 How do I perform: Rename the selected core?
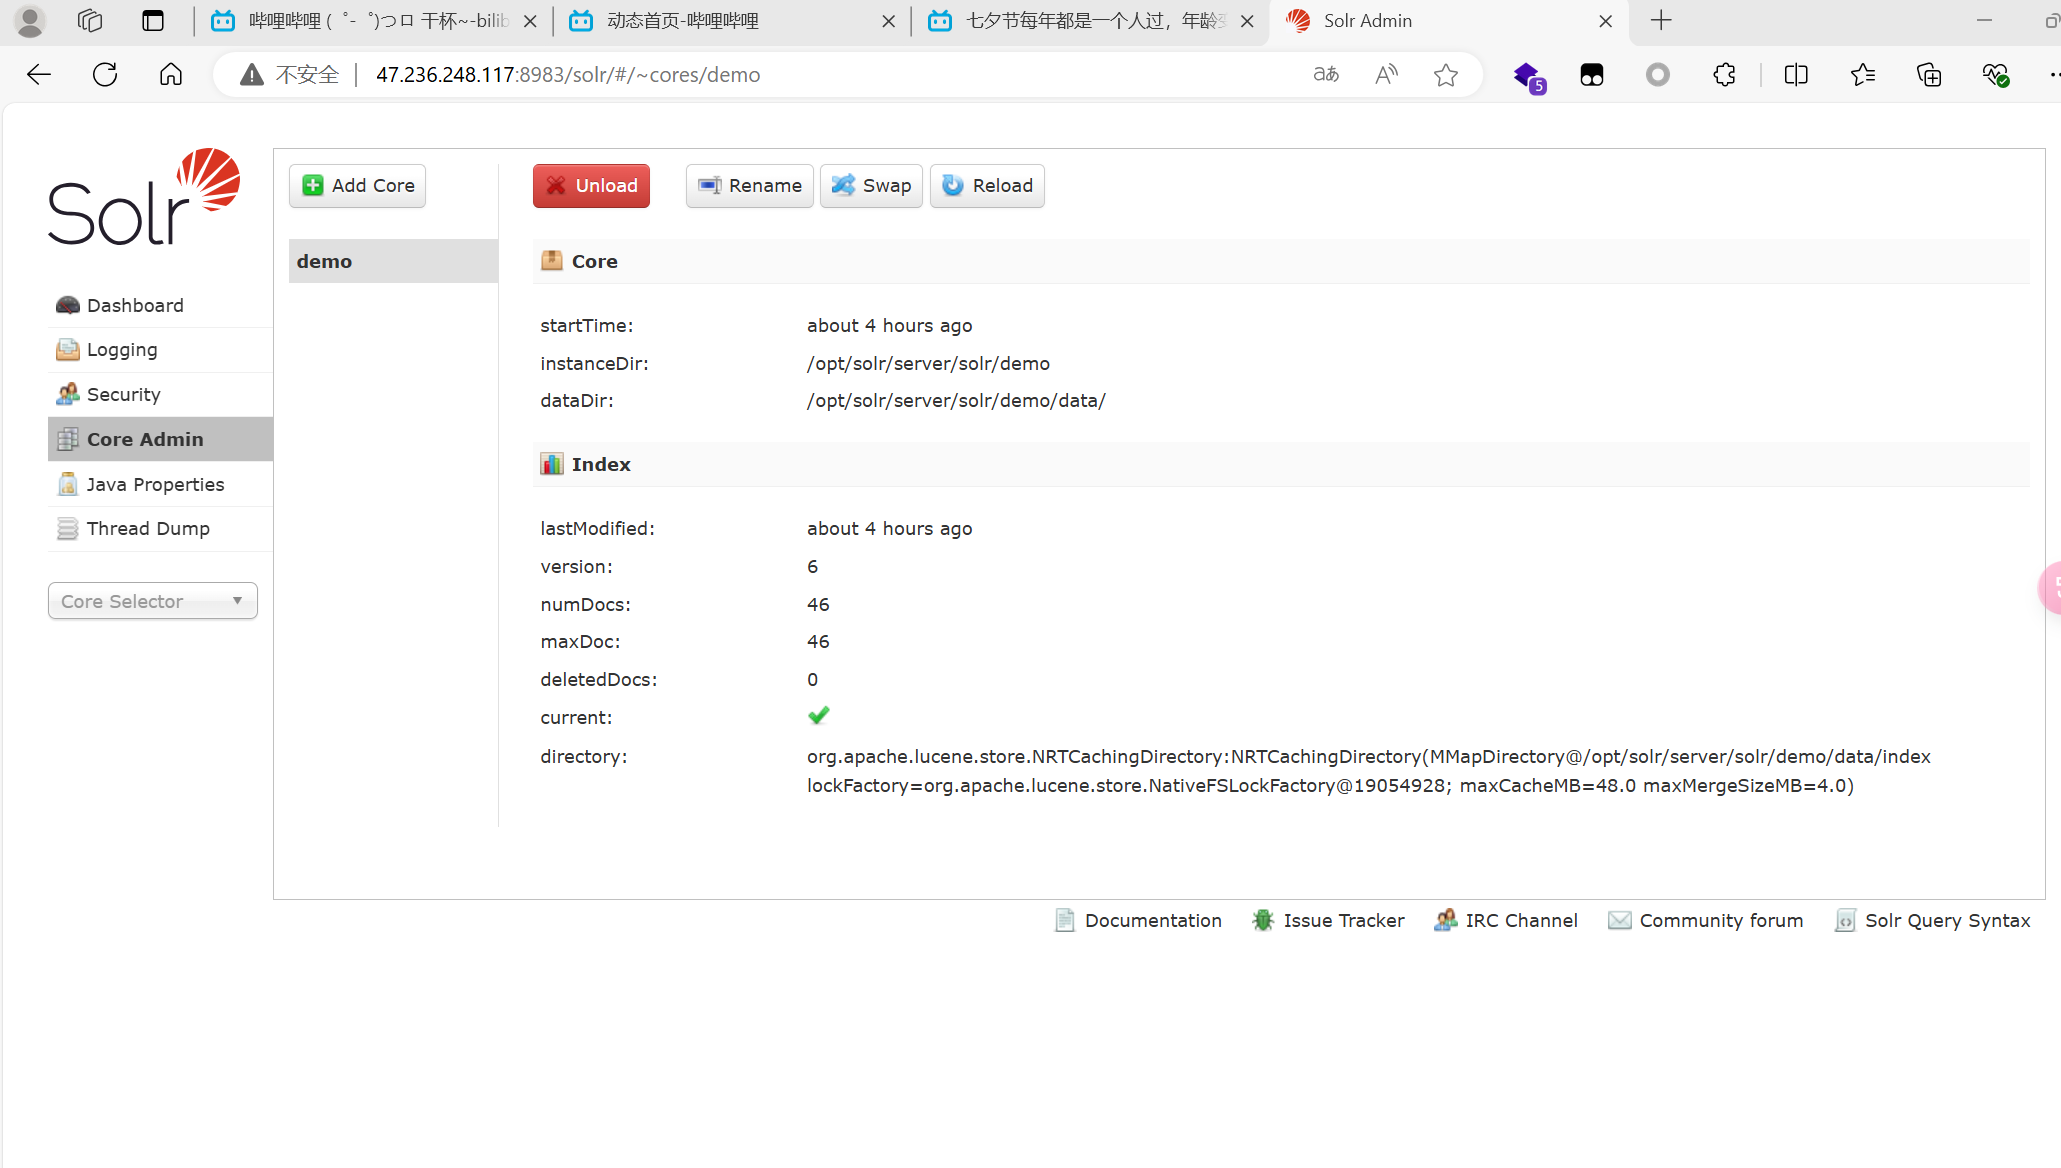coord(749,186)
